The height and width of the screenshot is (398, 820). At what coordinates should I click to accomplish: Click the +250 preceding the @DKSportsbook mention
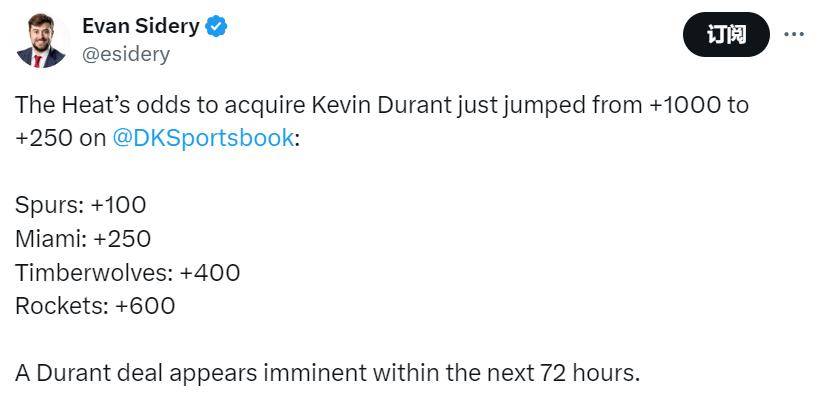tap(43, 138)
